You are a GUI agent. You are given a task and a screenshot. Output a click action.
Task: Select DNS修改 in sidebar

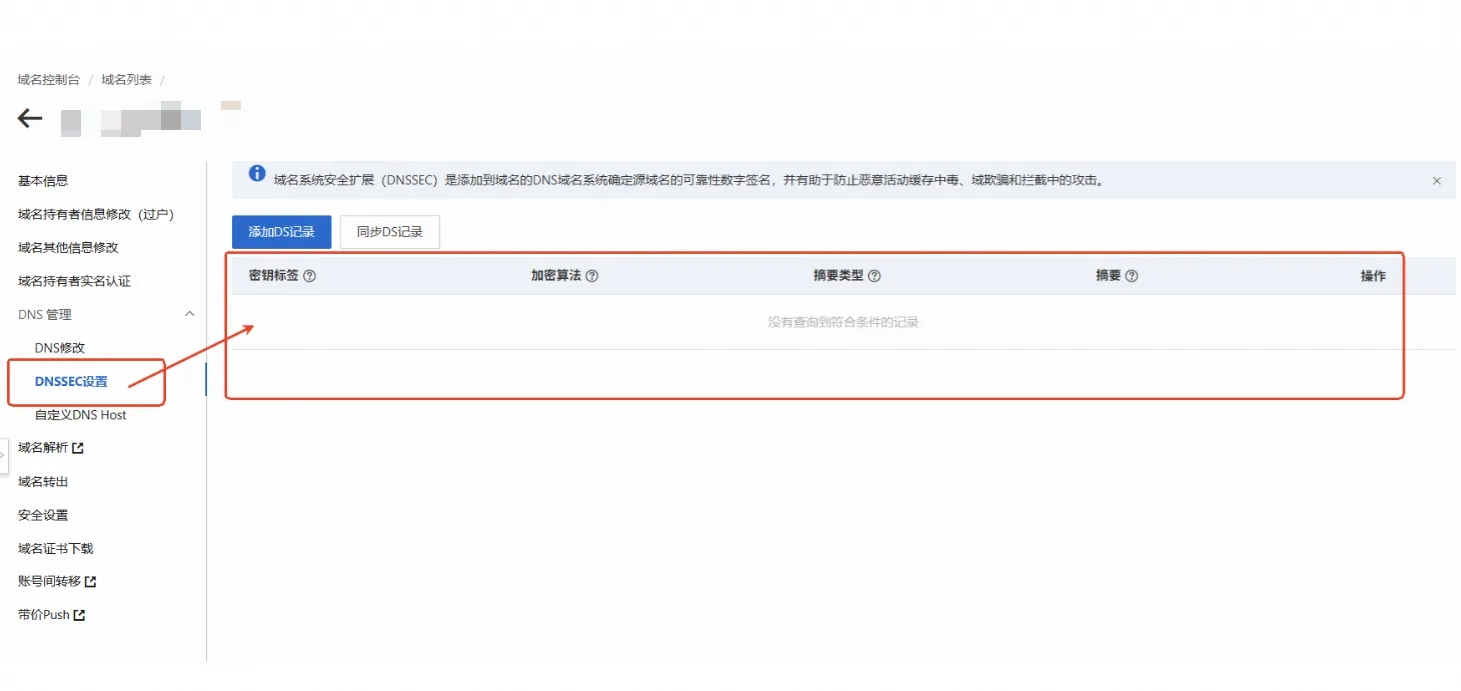(60, 348)
